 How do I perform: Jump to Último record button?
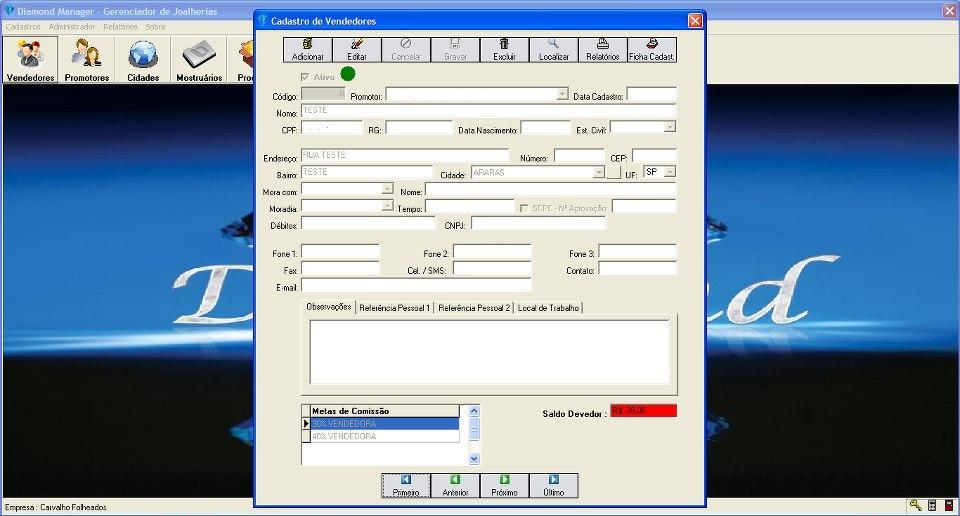553,486
